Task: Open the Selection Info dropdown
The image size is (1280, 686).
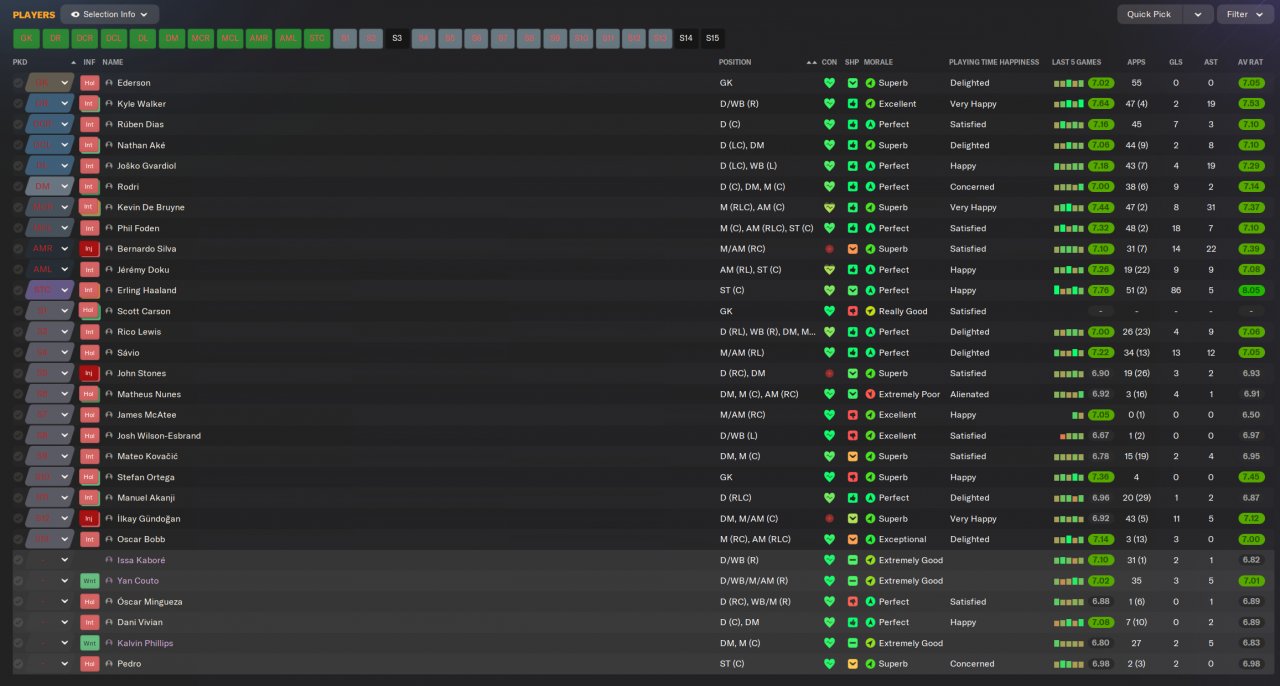Action: coord(109,15)
